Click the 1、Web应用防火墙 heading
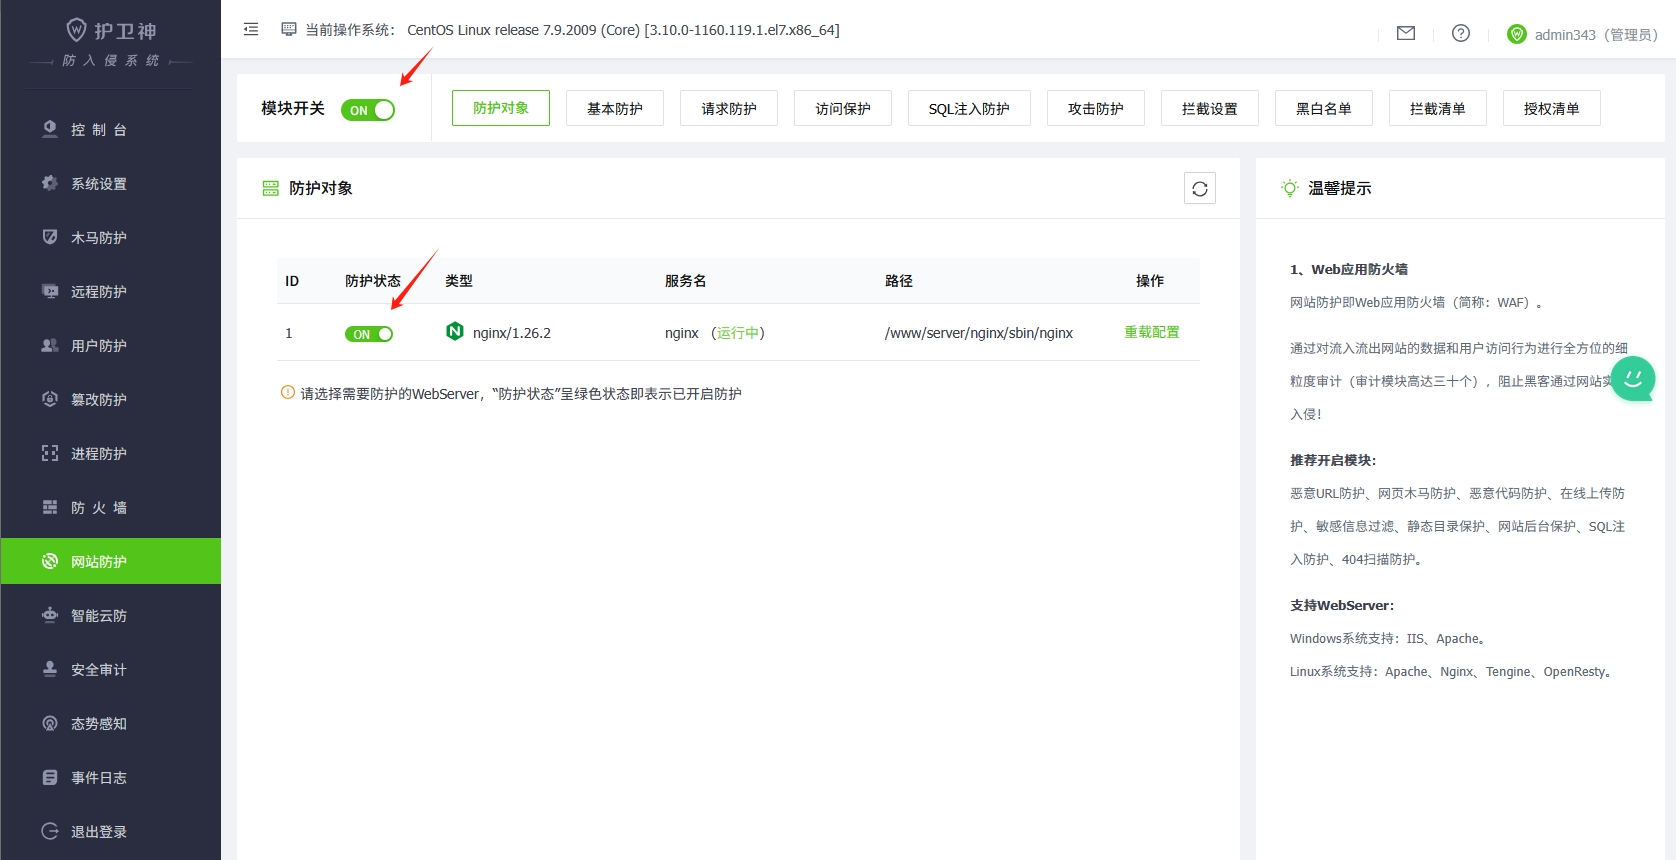Screen dimensions: 1676x860 point(1349,269)
